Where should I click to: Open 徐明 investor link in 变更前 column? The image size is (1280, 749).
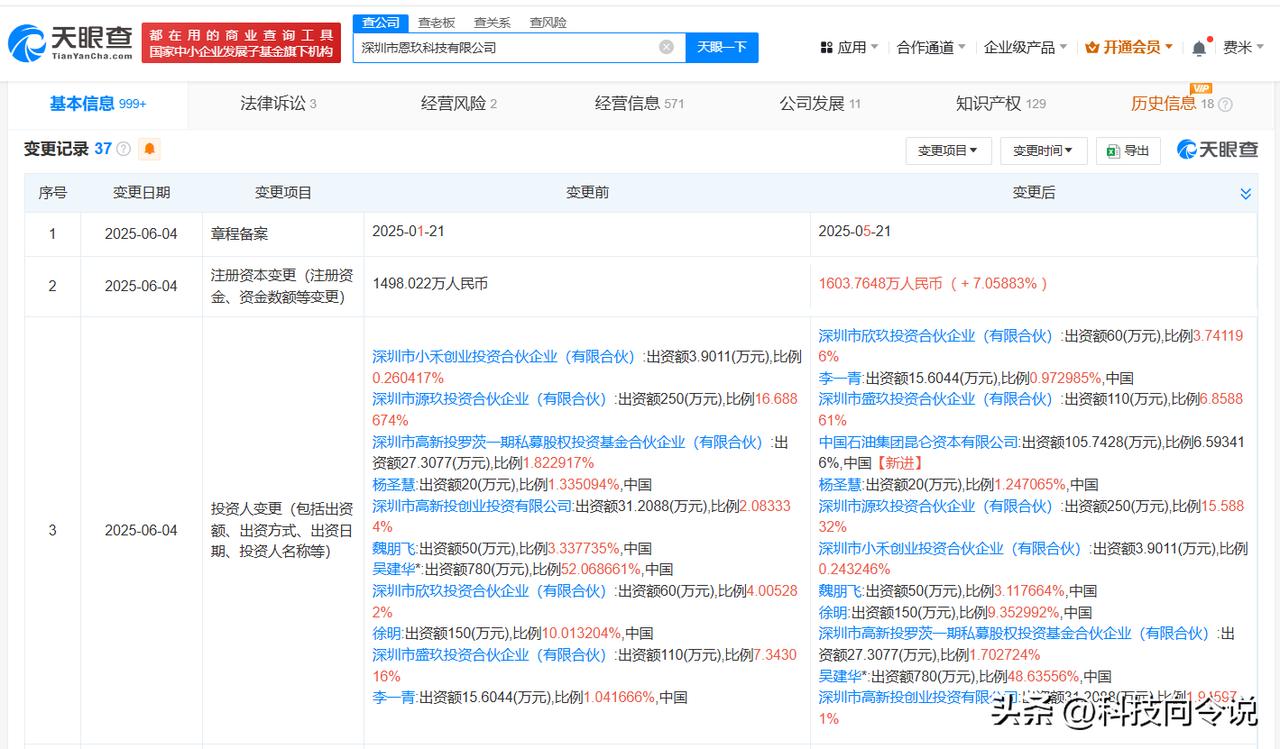(x=387, y=633)
